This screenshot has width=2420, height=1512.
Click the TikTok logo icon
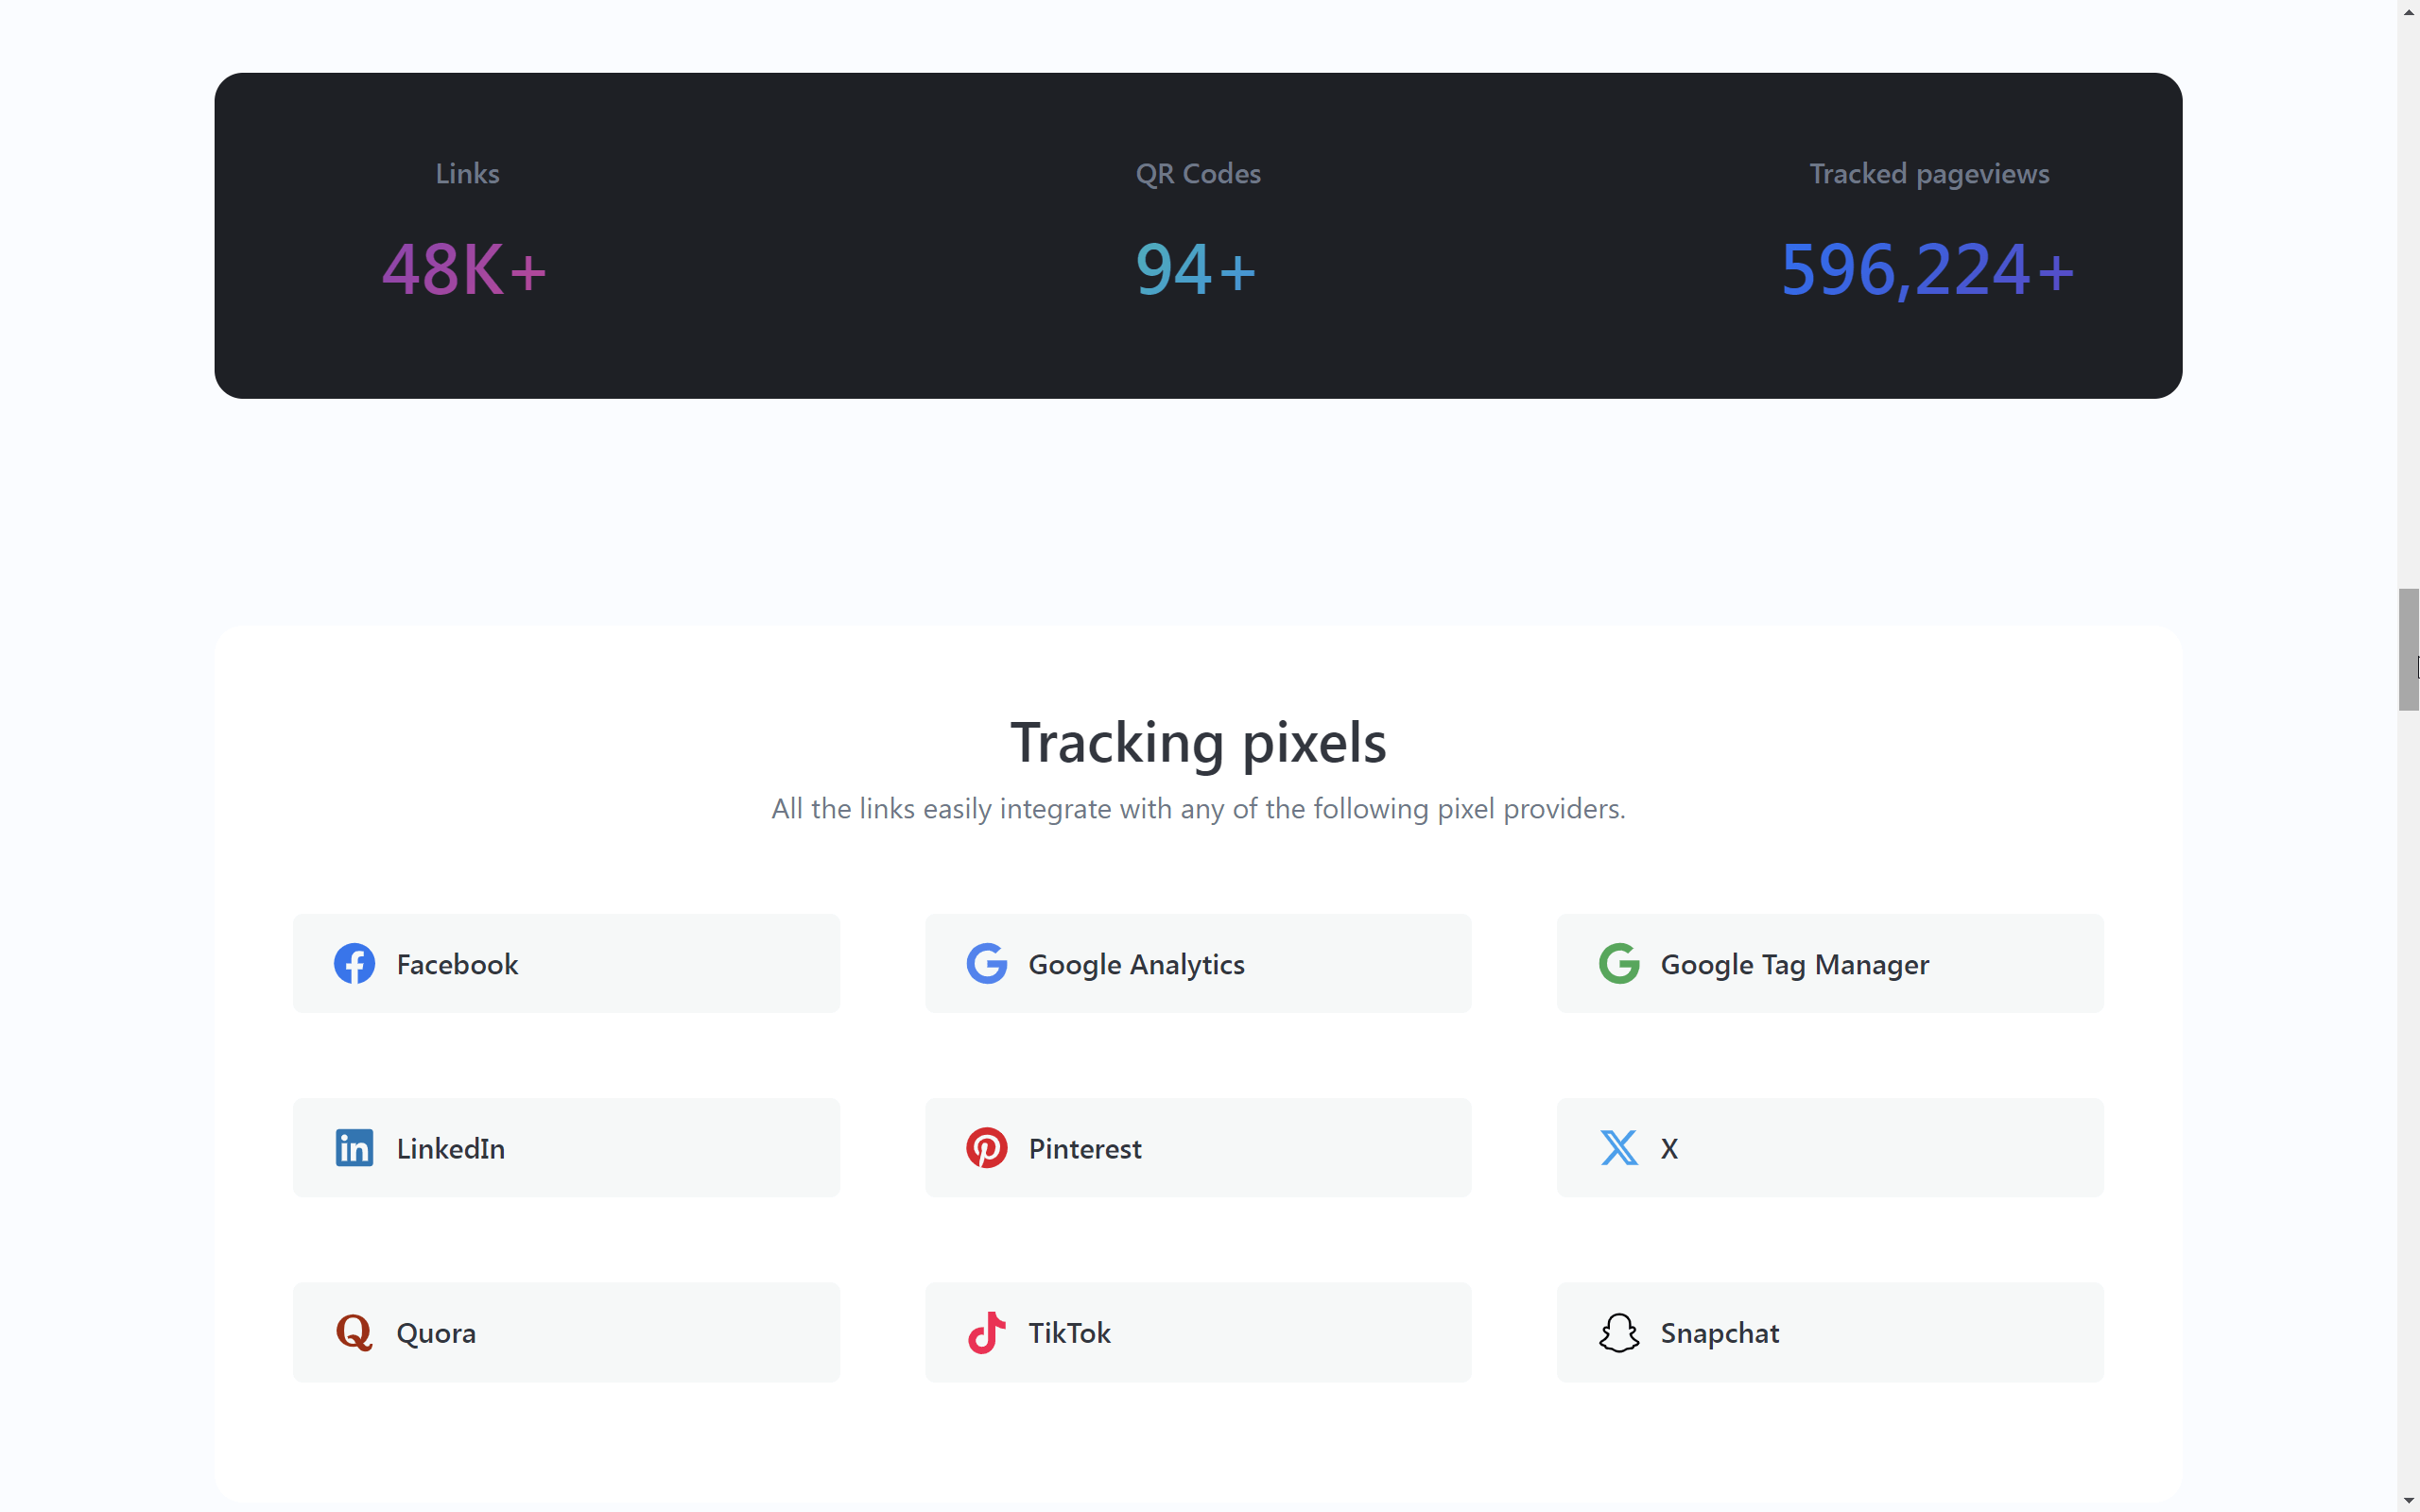point(986,1332)
